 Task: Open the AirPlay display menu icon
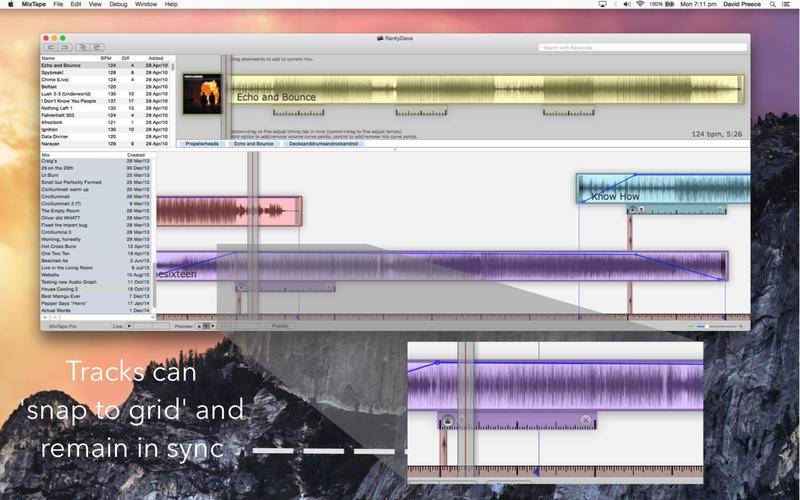coord(603,4)
